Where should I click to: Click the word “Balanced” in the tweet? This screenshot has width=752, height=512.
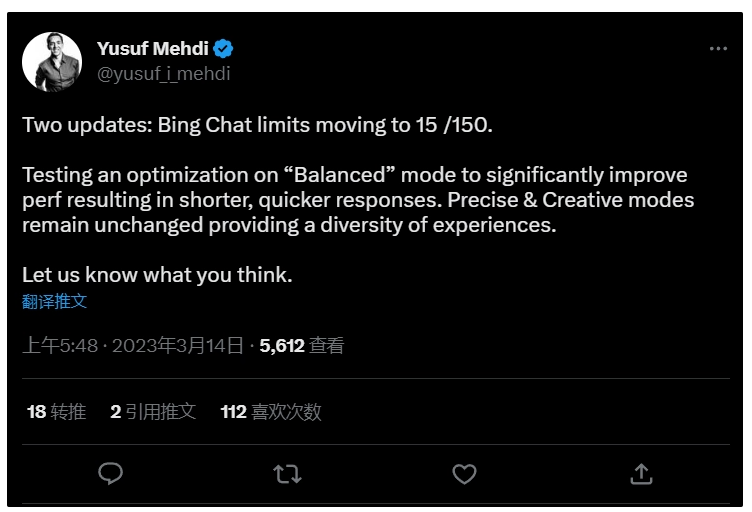pos(340,175)
